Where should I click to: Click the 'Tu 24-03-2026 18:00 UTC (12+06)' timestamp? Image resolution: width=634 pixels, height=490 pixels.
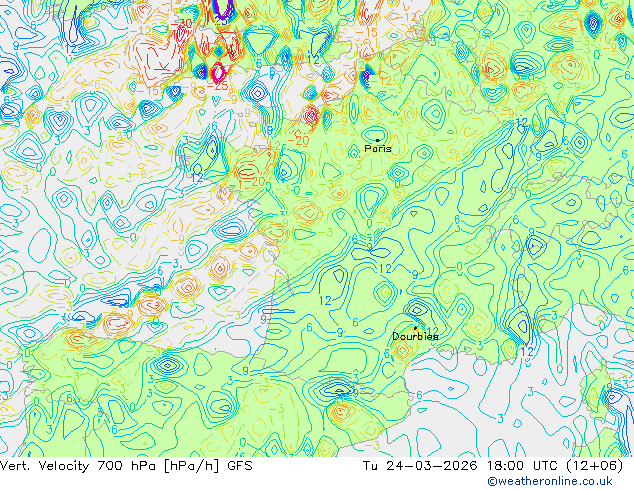tap(493, 466)
